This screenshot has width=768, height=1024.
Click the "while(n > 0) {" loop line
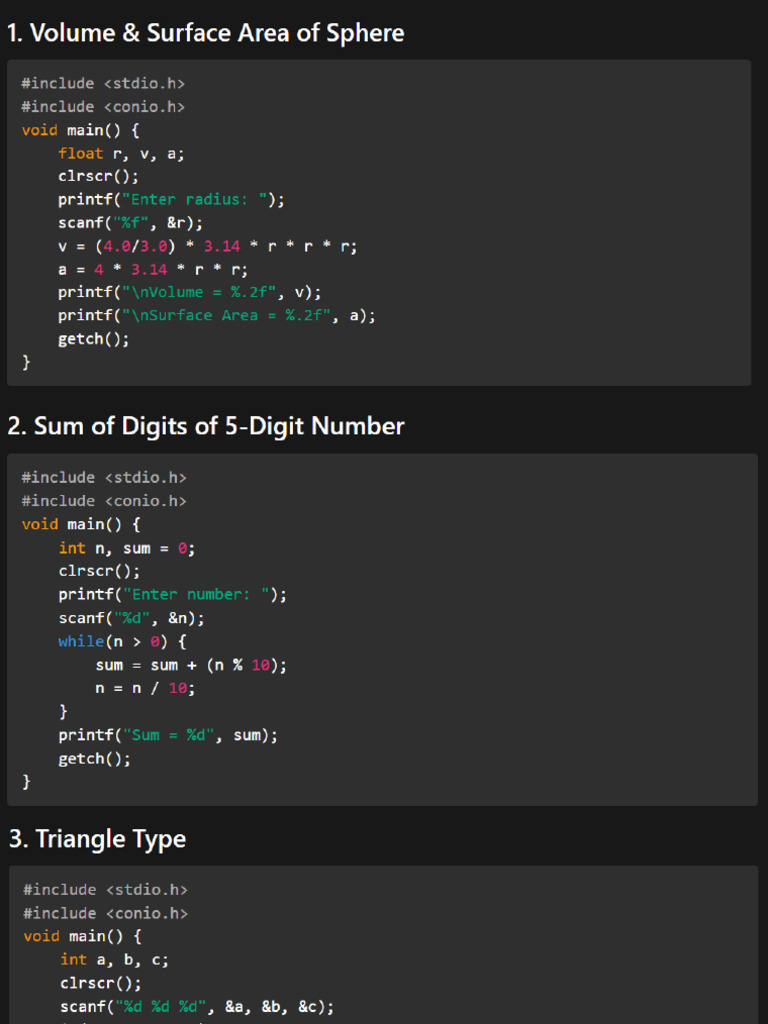(122, 642)
